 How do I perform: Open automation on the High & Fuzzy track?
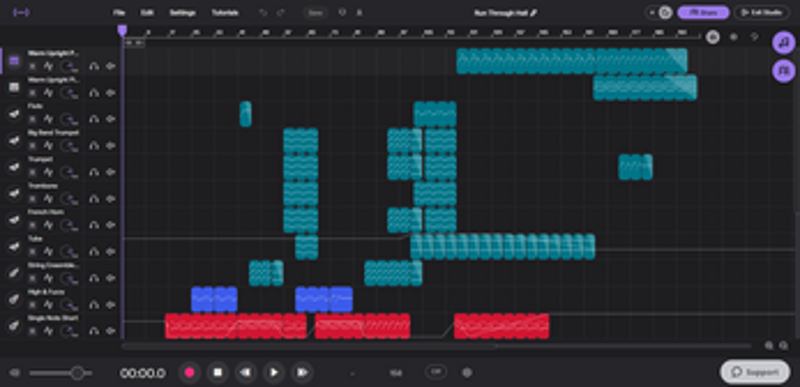(x=48, y=304)
